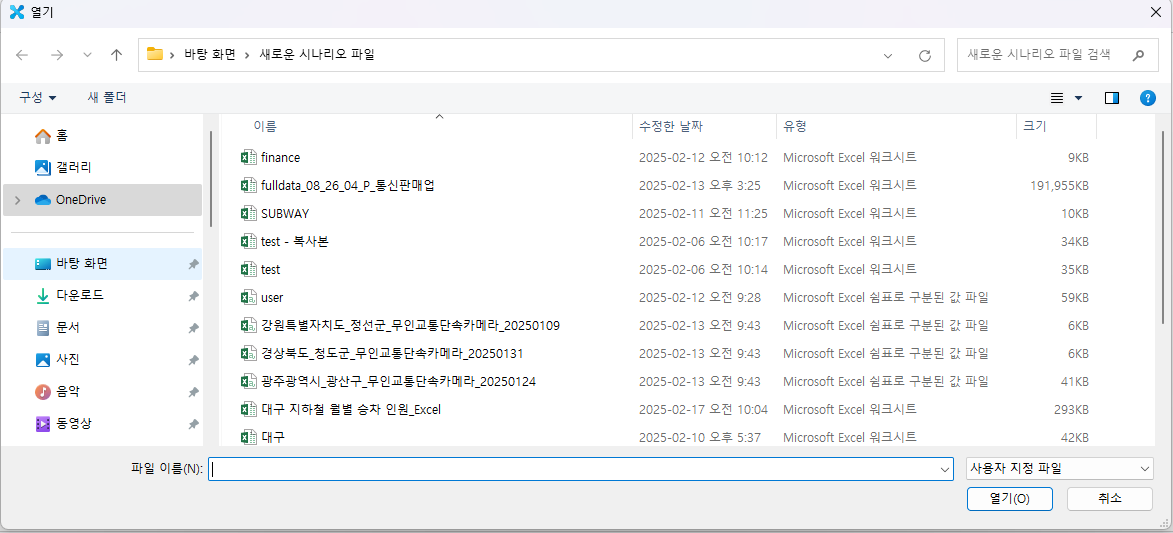Expand the file name history dropdown
This screenshot has height=533, width=1173.
945,469
